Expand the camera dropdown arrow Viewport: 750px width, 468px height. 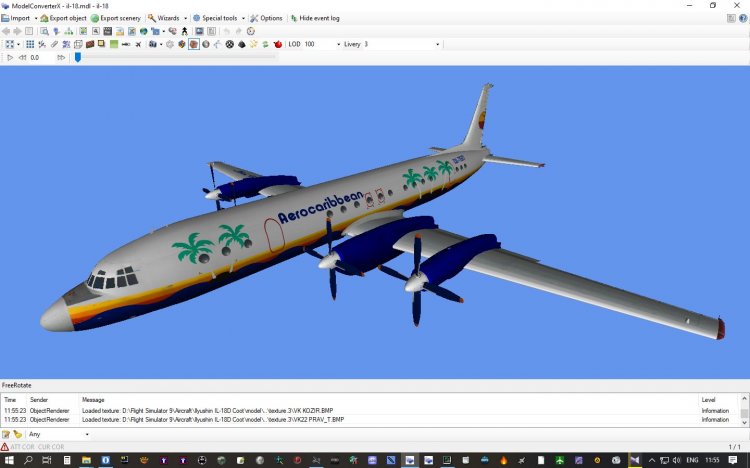pos(161,44)
